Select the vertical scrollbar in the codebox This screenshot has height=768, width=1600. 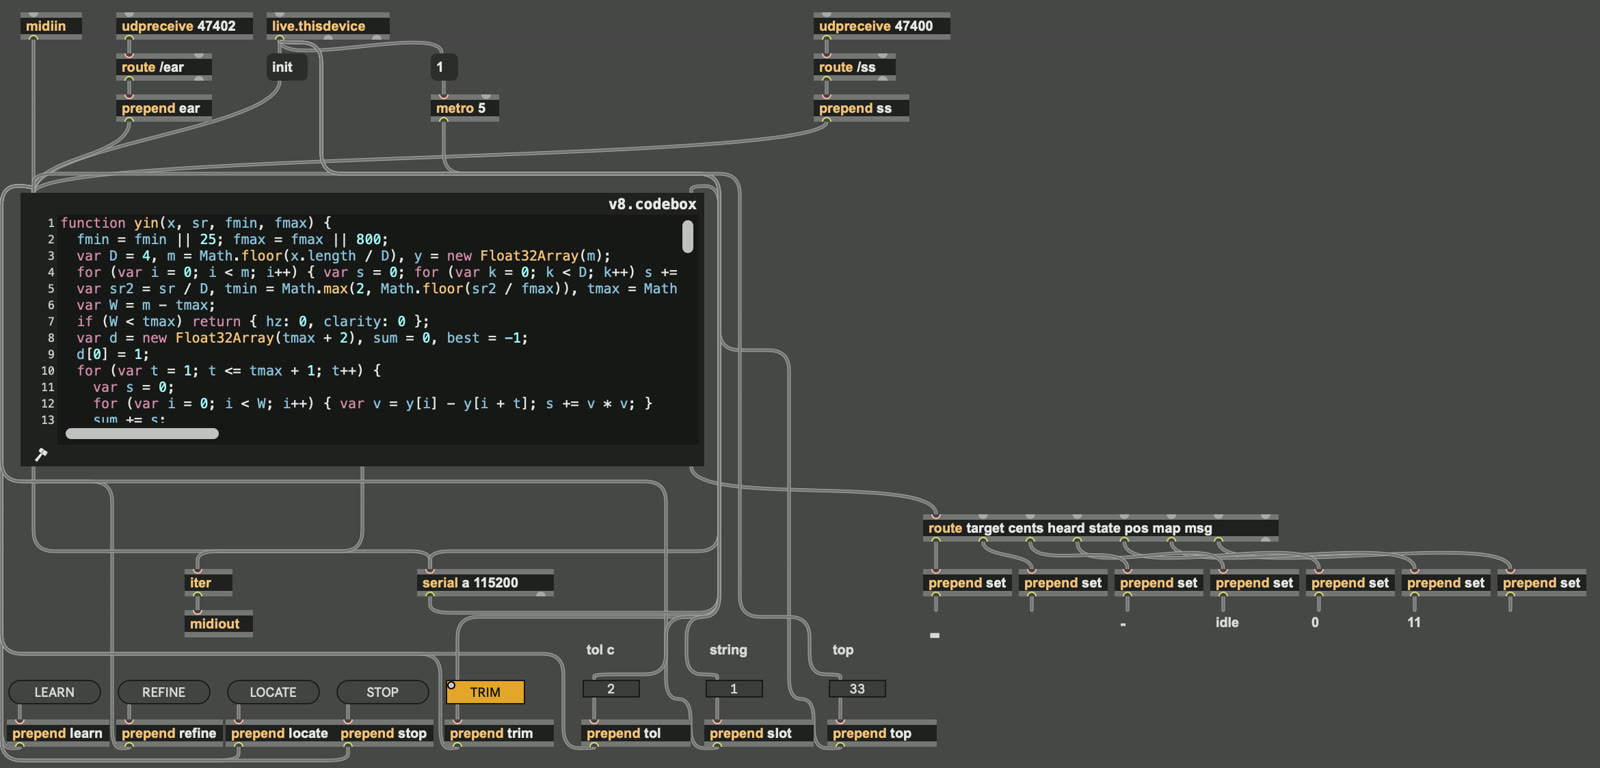pos(688,237)
